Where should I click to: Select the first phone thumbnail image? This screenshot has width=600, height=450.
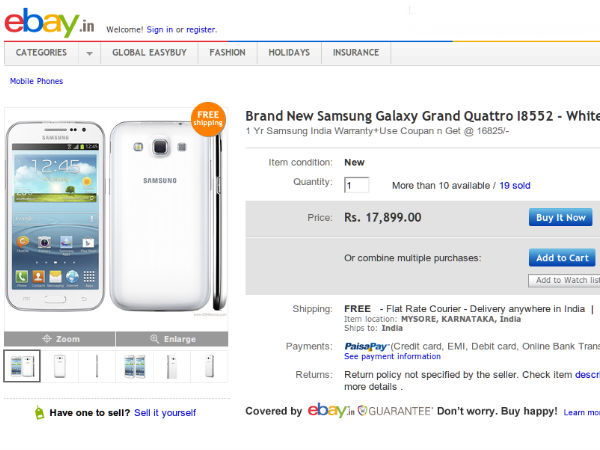click(22, 366)
